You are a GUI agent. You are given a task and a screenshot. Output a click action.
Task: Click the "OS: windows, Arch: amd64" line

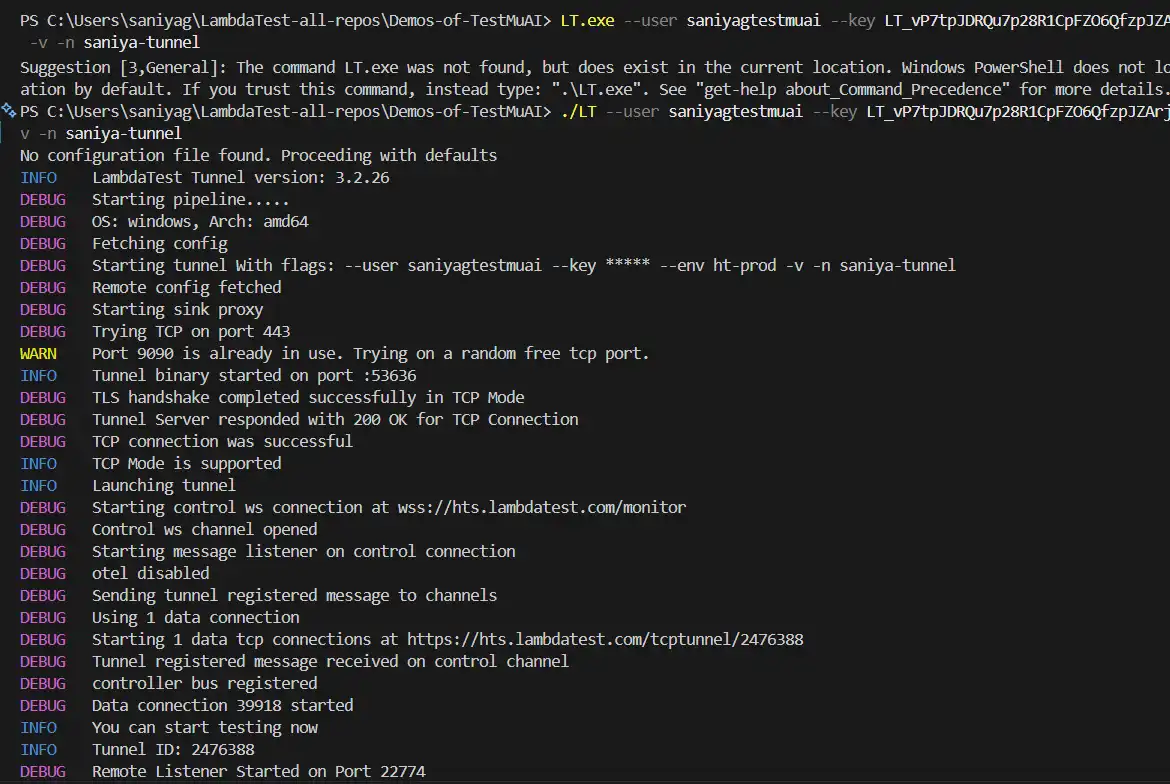coord(200,221)
